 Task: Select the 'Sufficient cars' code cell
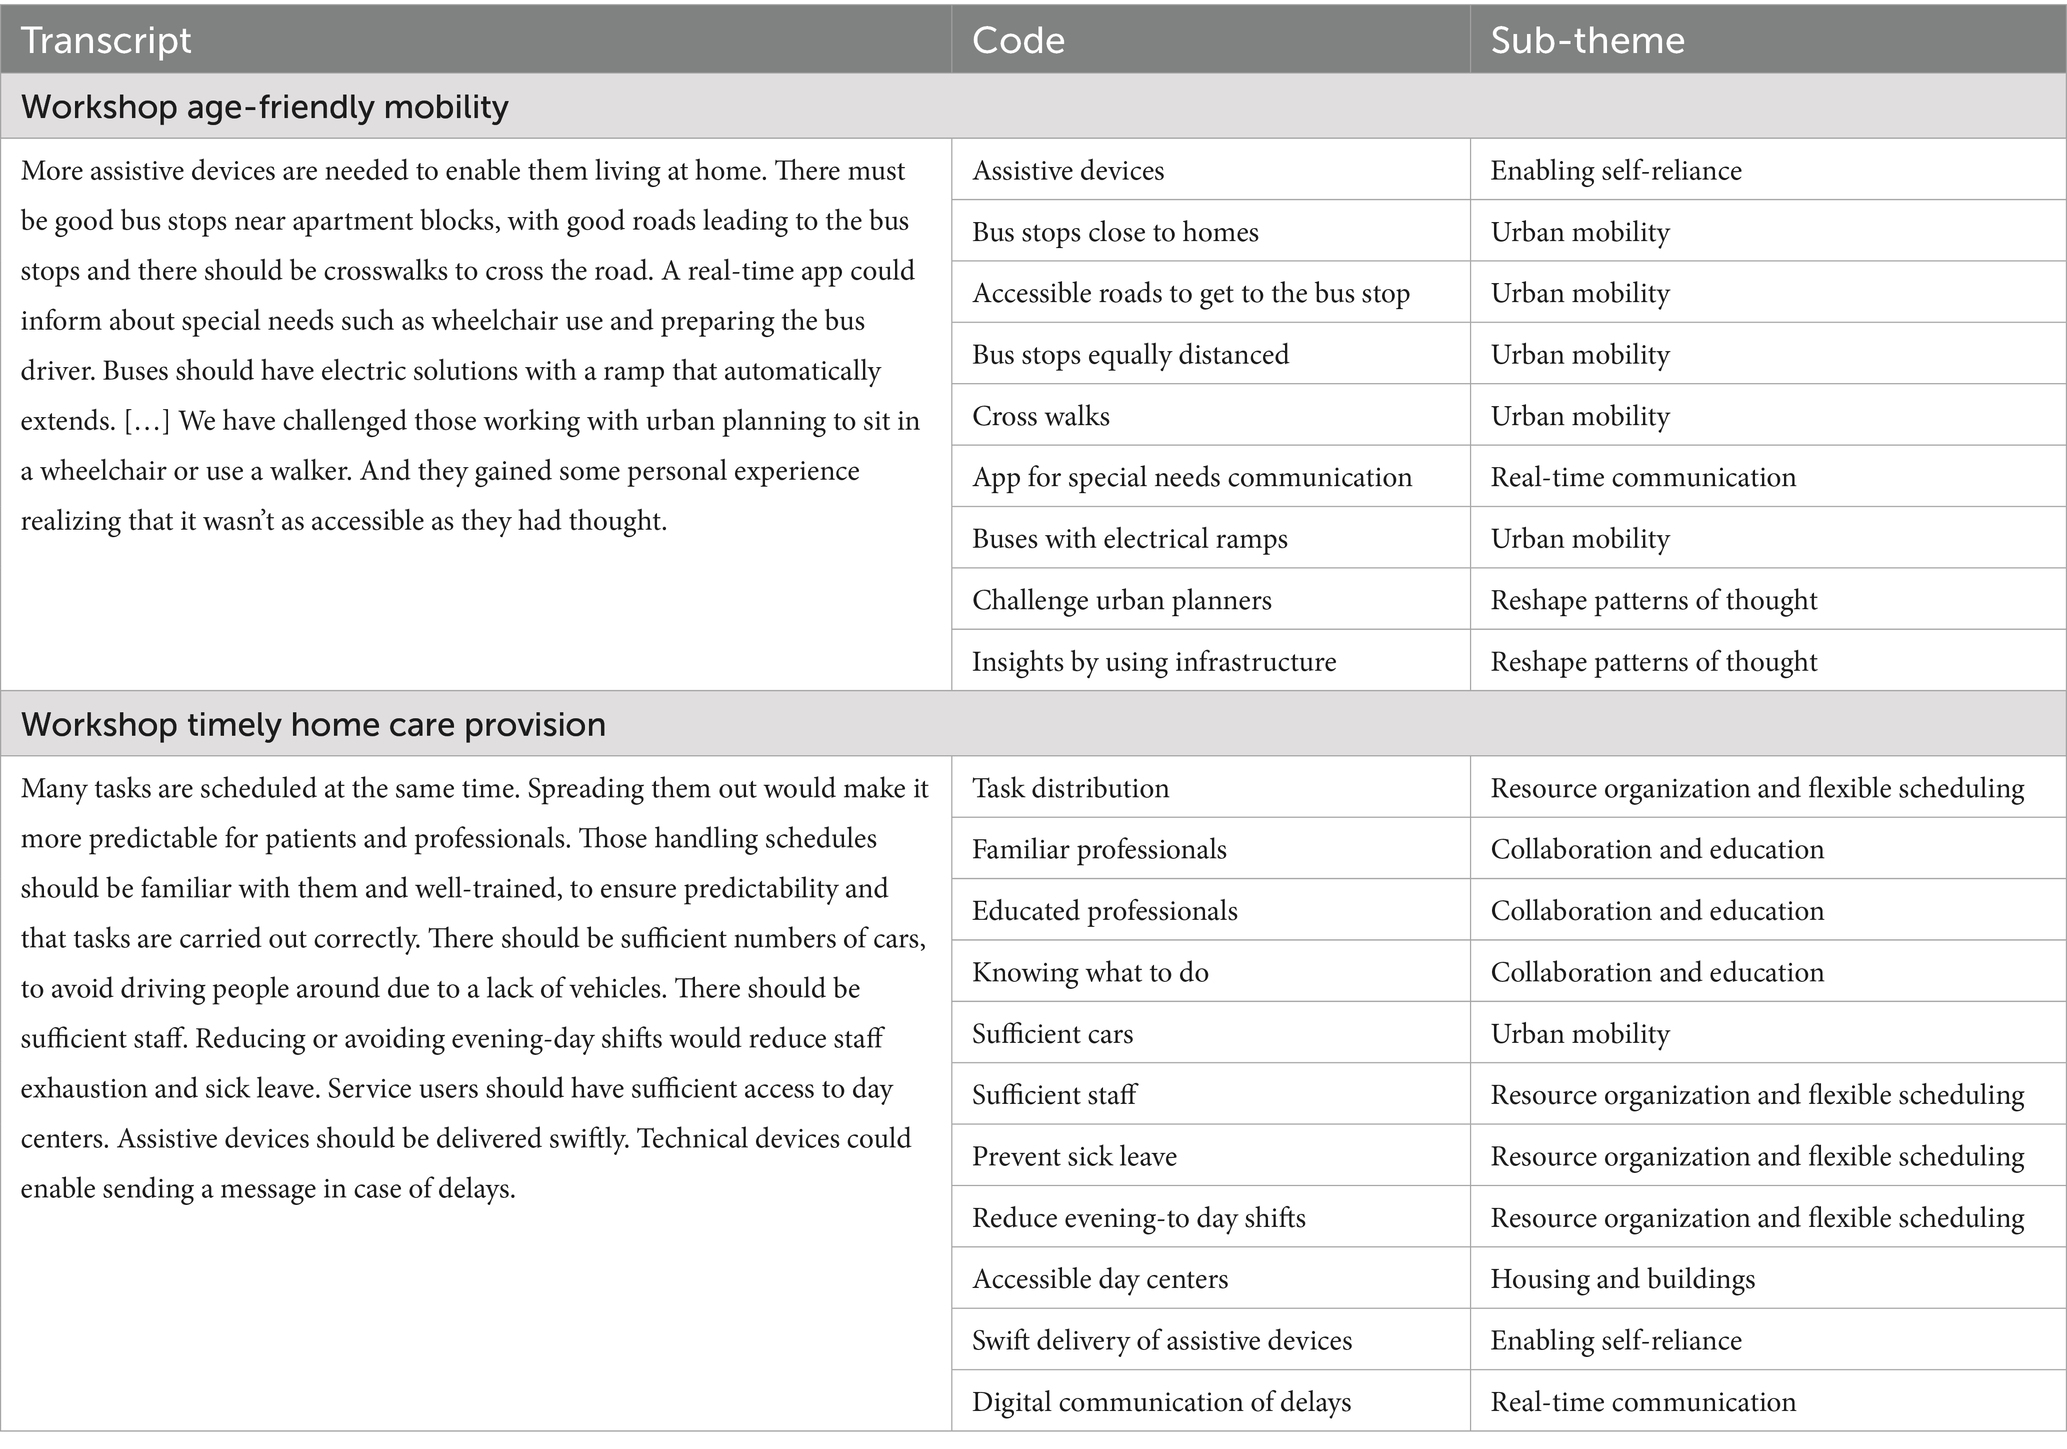(x=1052, y=1034)
